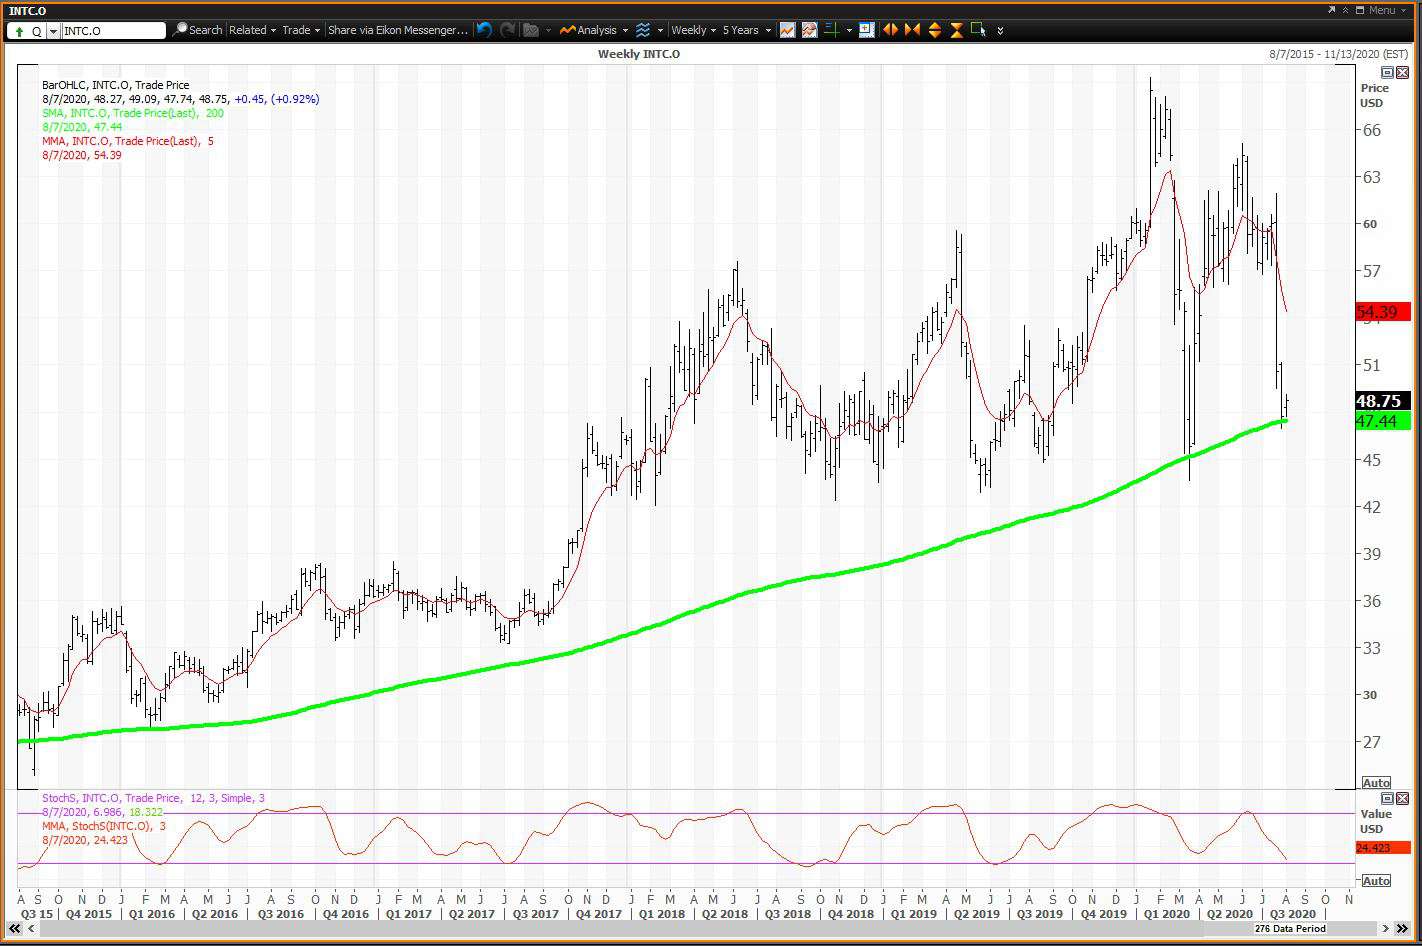The image size is (1422, 946).
Task: Minimize the stochastic Value pane
Action: point(1387,799)
